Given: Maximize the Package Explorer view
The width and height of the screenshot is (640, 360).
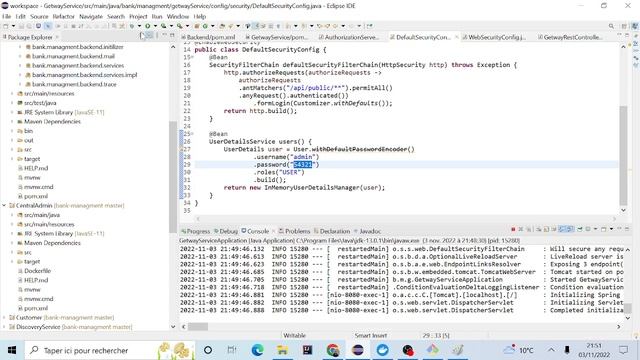Looking at the screenshot, I should pyautogui.click(x=172, y=36).
